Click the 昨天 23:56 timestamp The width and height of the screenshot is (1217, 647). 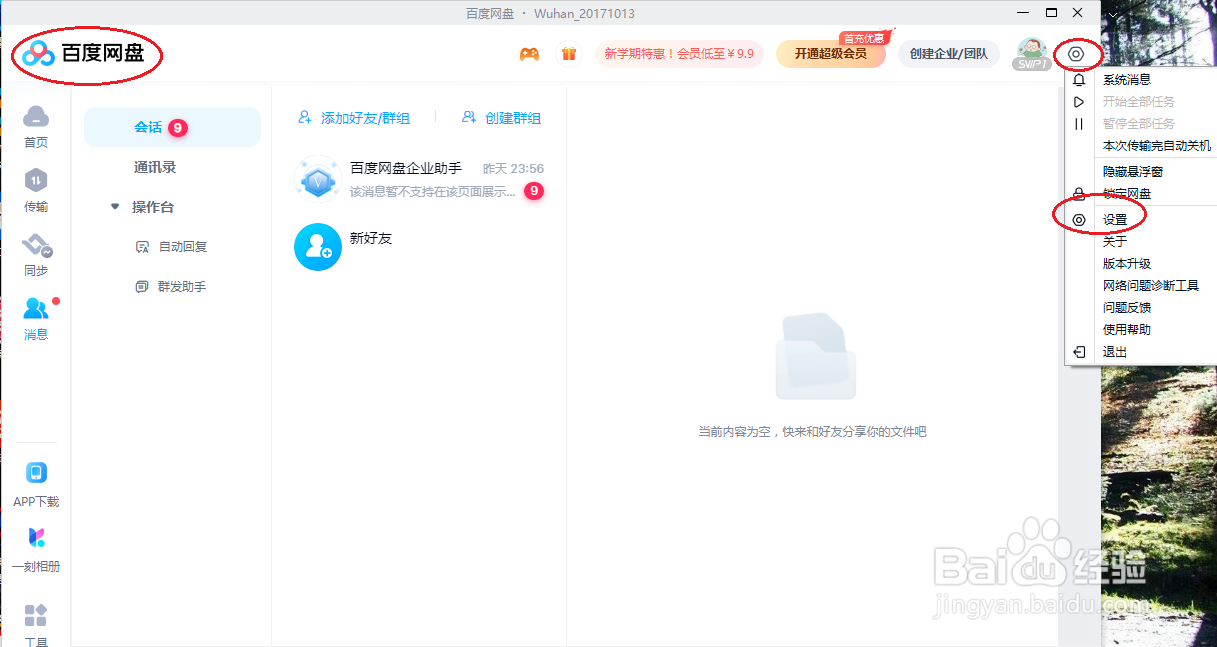click(x=513, y=169)
